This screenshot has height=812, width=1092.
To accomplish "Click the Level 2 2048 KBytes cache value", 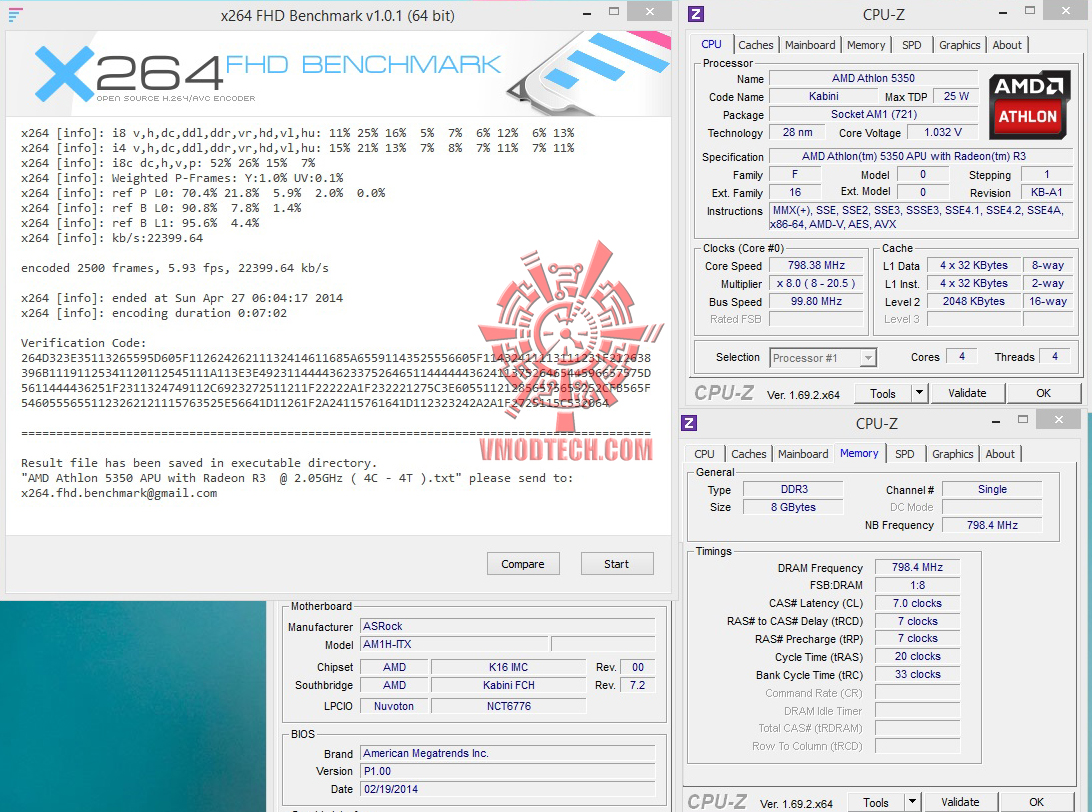I will coord(974,302).
